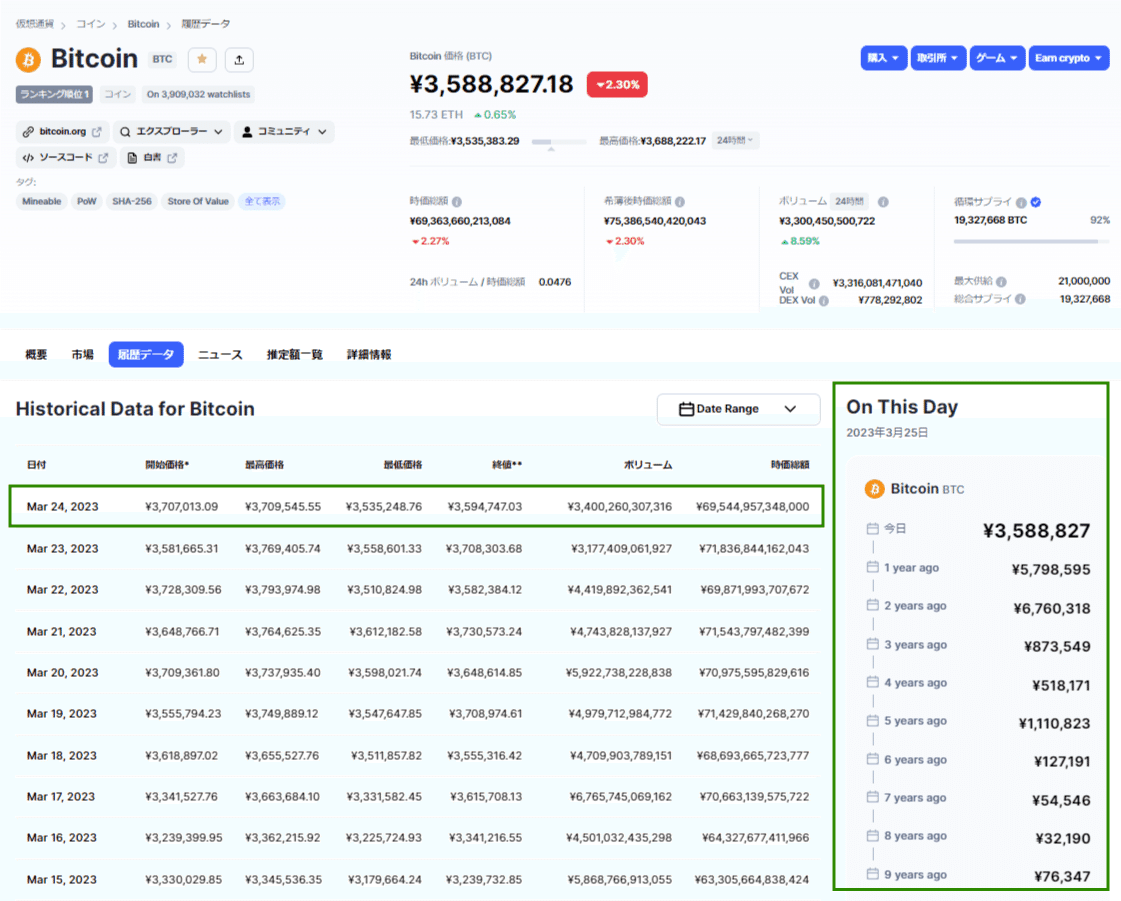Click the Earn crypto button

[x=1068, y=58]
